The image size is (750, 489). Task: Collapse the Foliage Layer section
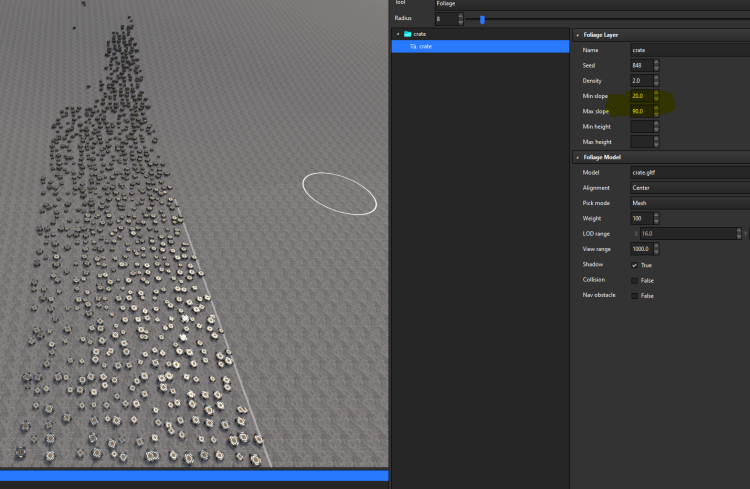pos(578,35)
